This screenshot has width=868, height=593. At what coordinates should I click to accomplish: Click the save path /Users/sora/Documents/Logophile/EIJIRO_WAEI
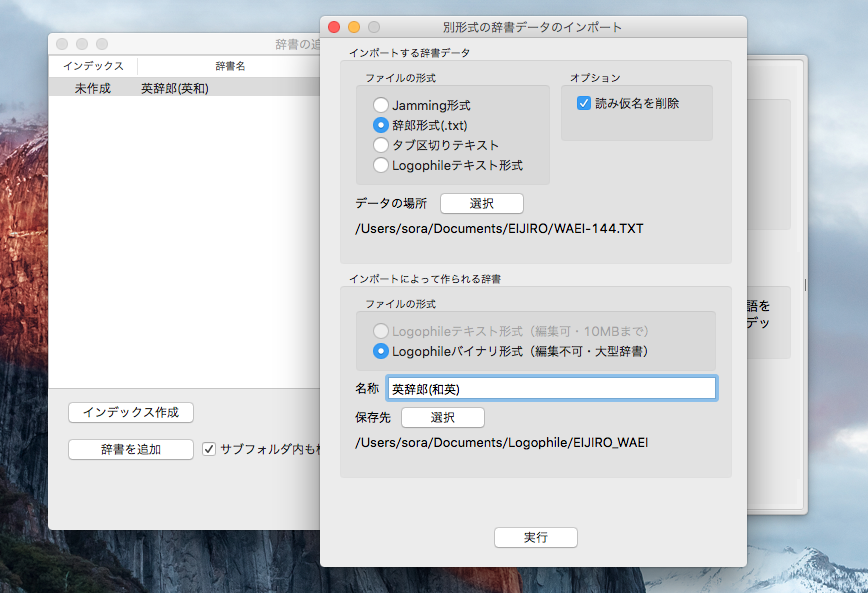pyautogui.click(x=502, y=442)
